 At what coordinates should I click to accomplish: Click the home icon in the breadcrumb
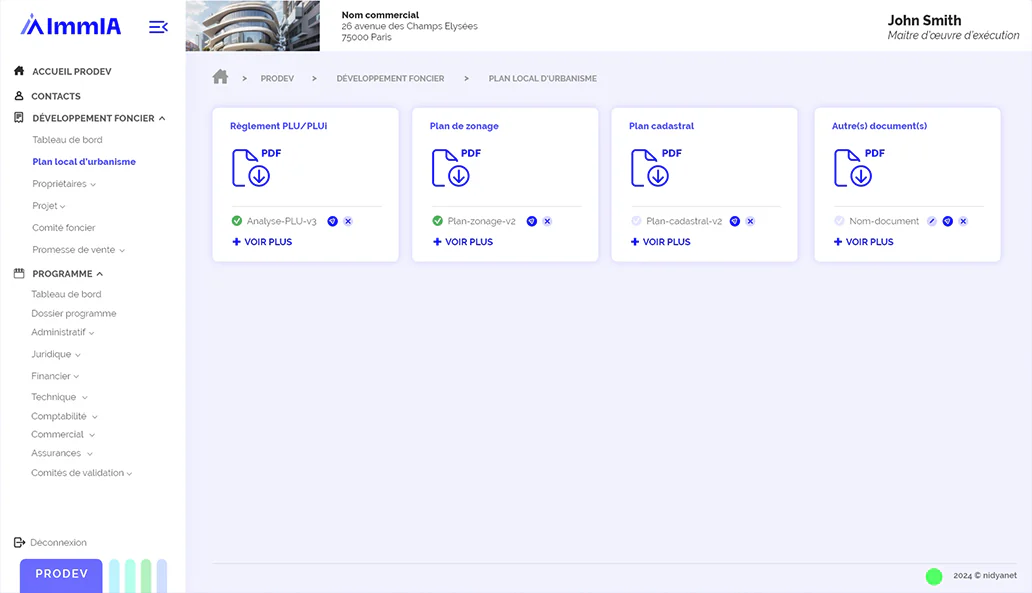coord(220,77)
